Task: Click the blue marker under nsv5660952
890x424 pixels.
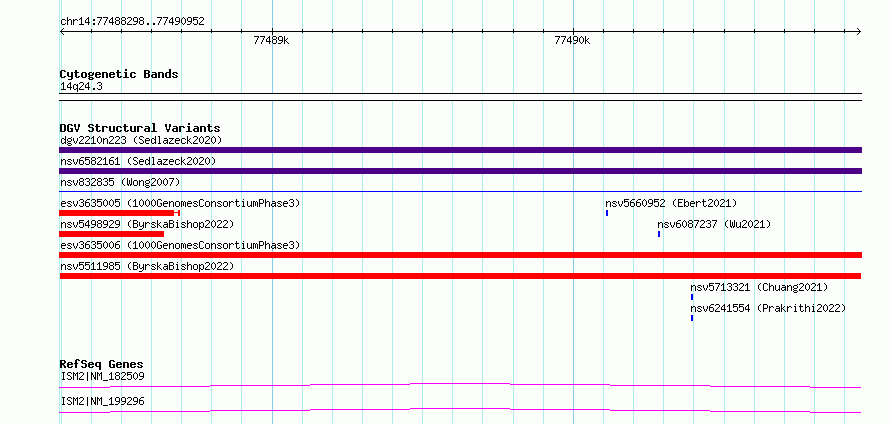Action: (x=607, y=213)
